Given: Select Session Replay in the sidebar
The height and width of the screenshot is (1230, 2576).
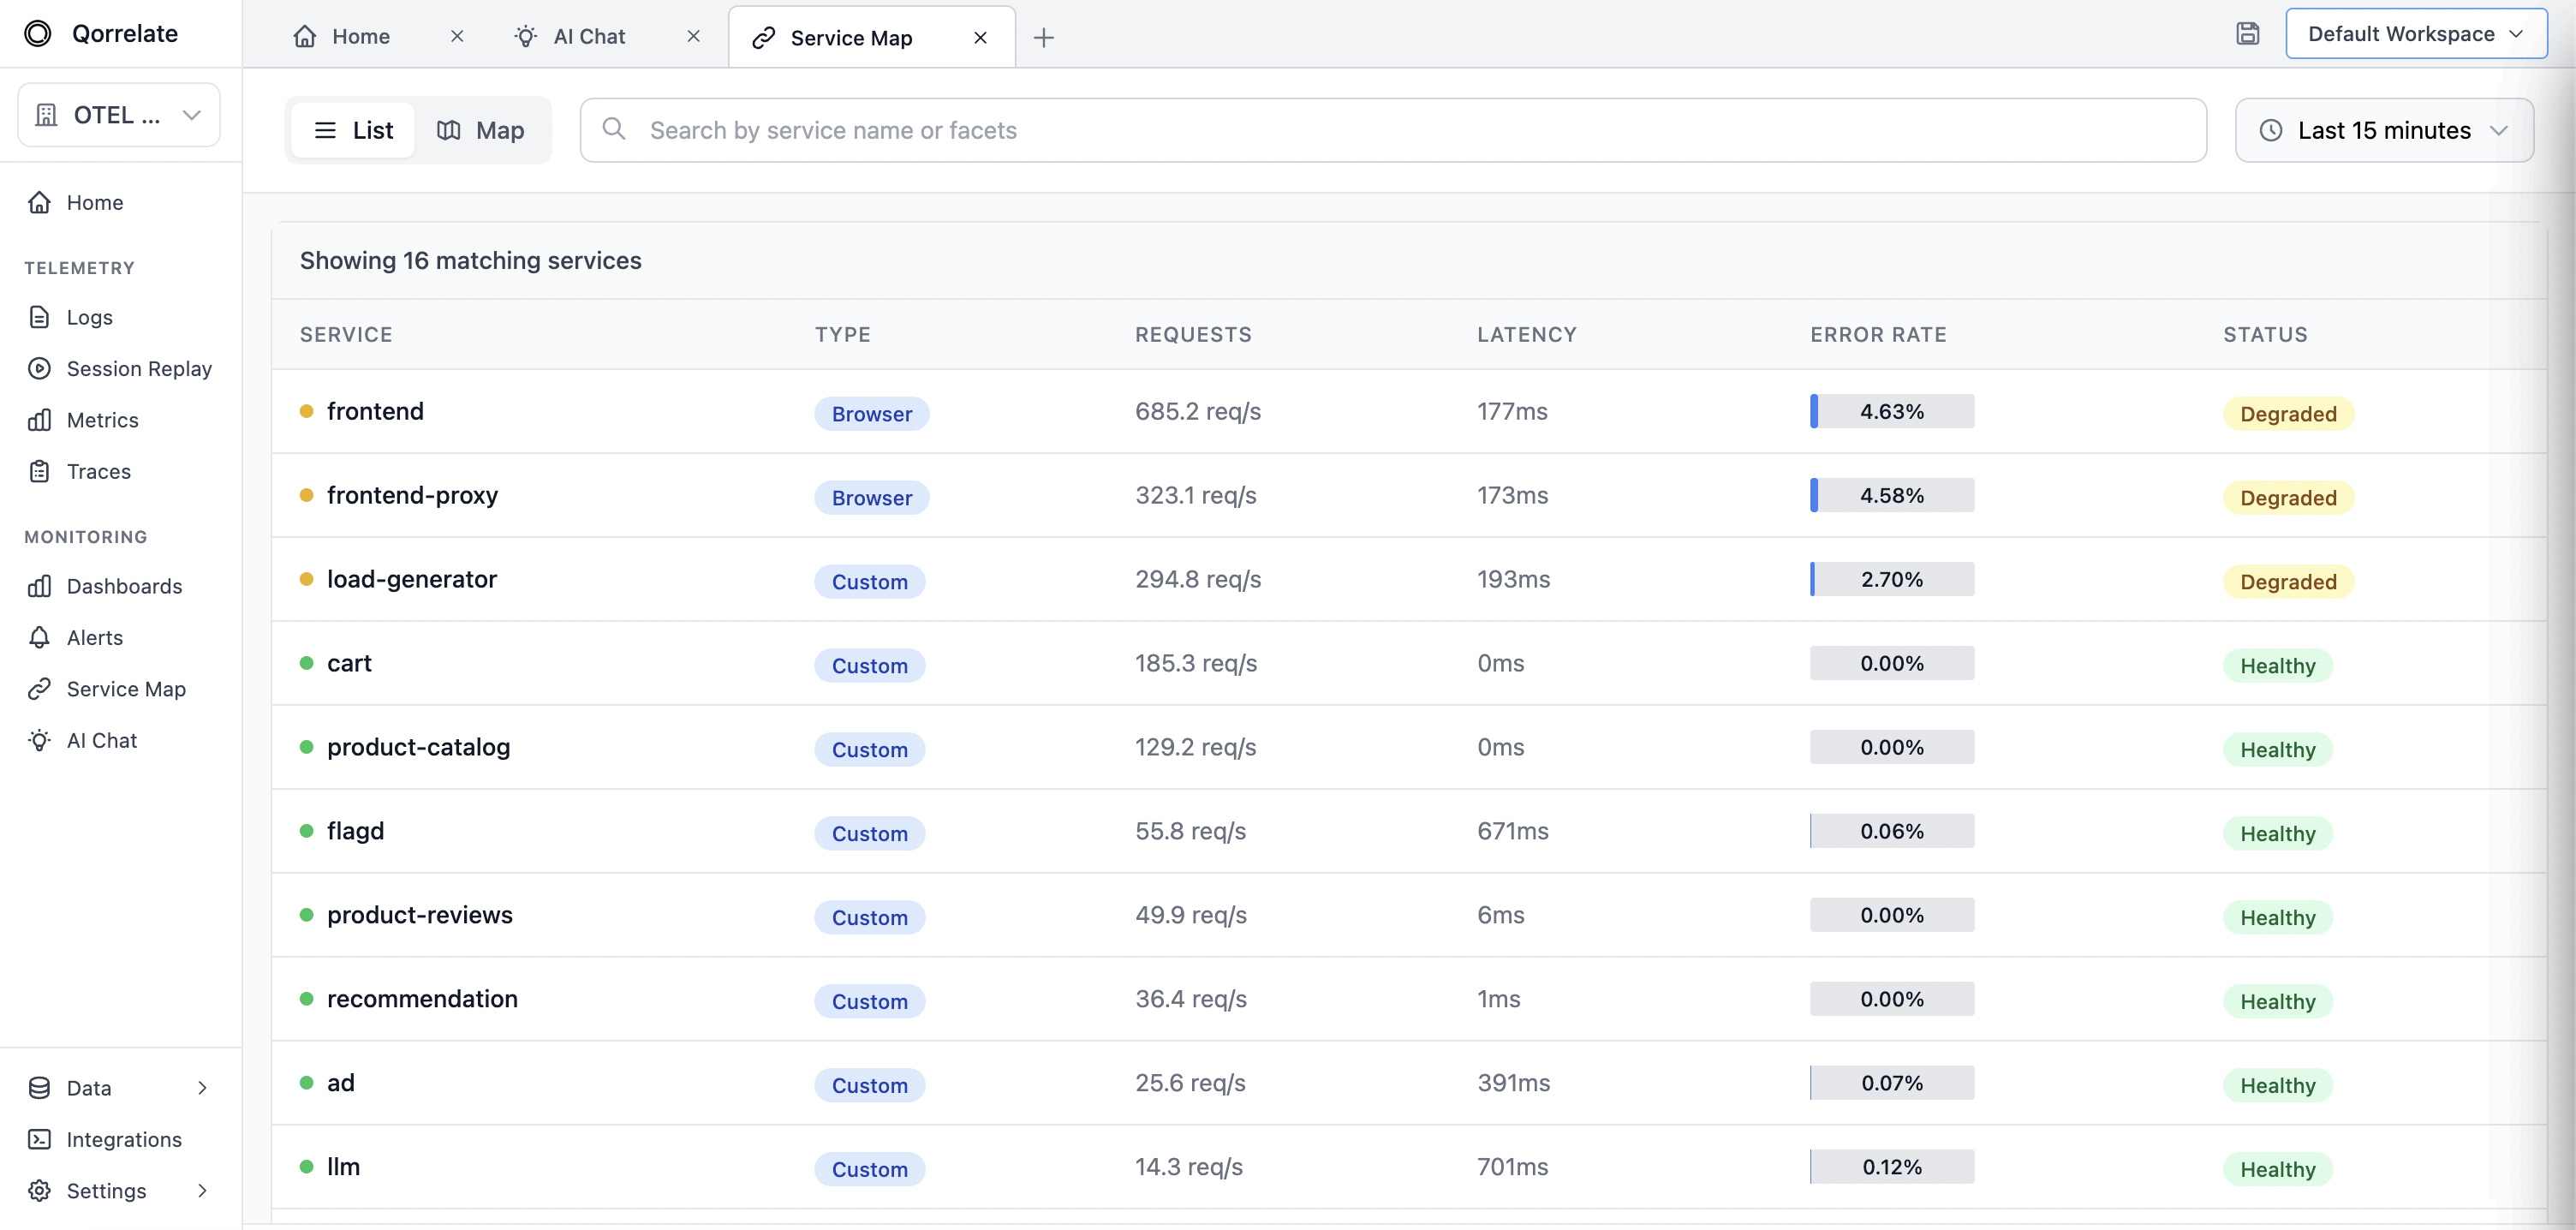Looking at the screenshot, I should click(x=139, y=368).
